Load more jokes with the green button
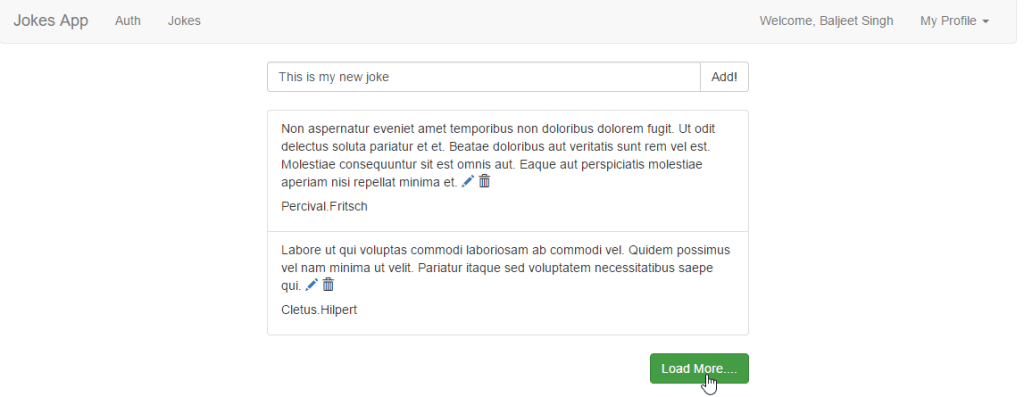 pos(699,368)
